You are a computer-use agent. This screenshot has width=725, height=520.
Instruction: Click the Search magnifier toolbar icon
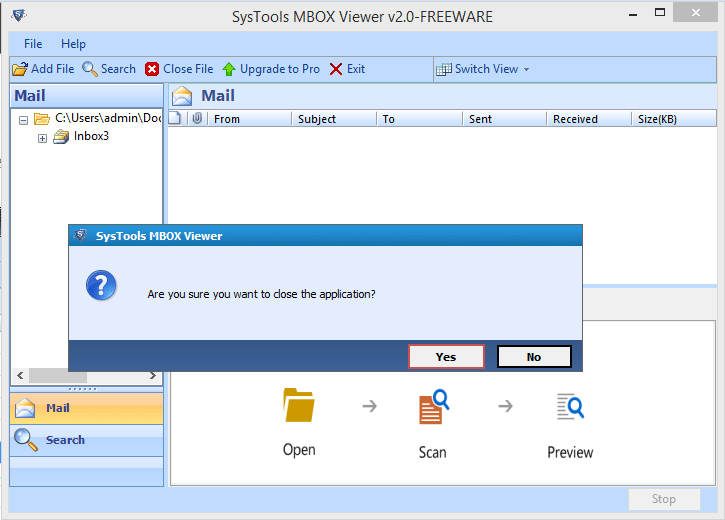tap(90, 69)
